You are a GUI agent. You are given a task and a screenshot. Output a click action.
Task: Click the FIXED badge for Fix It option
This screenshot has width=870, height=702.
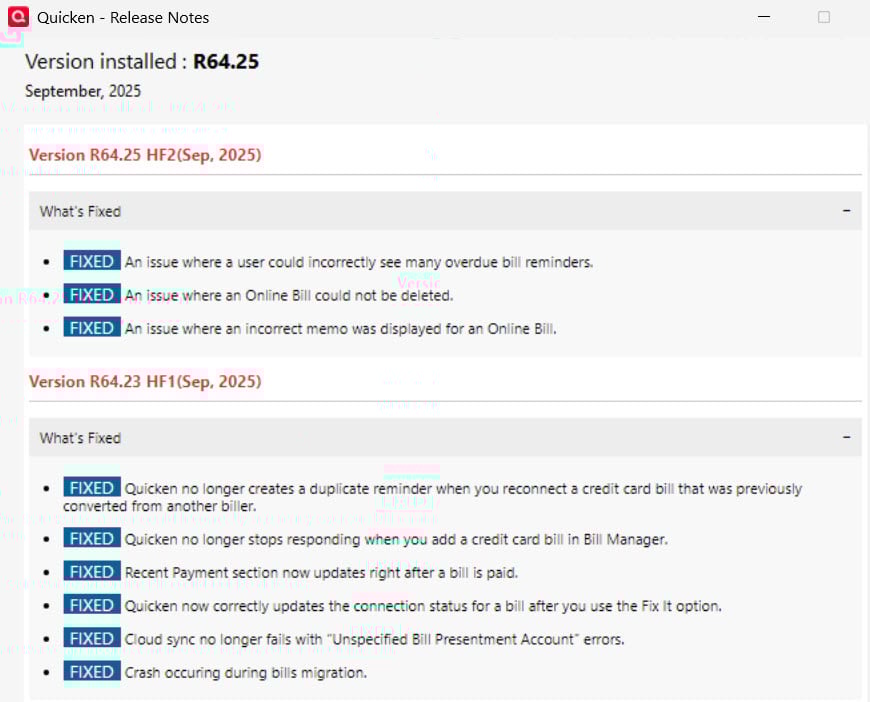tap(92, 604)
